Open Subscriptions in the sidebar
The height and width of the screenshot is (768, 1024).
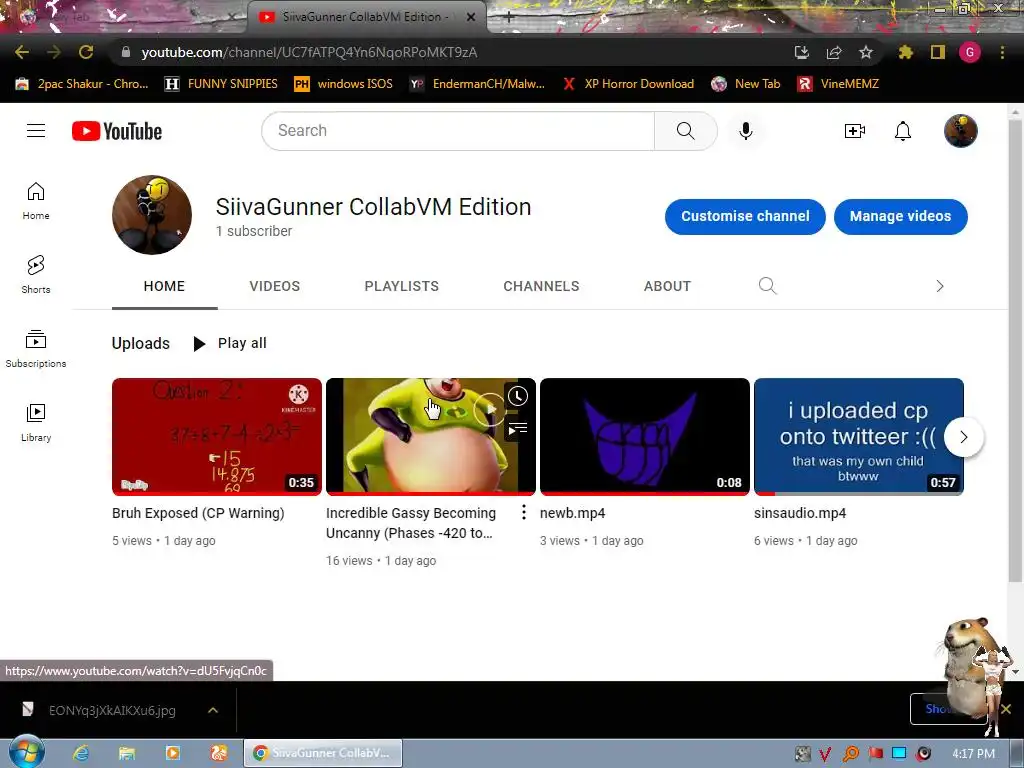(36, 349)
